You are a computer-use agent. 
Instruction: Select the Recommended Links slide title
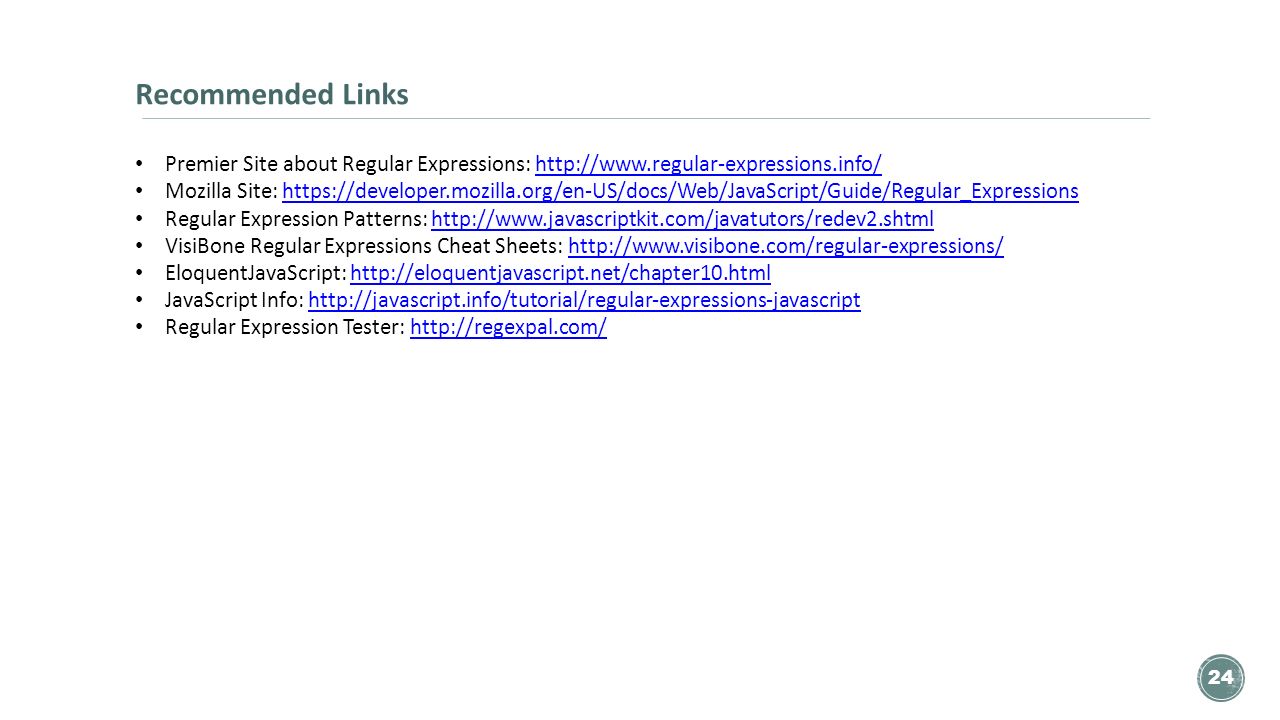point(272,95)
